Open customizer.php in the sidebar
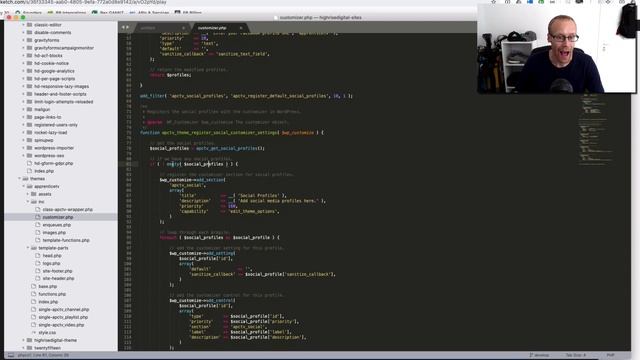Viewport: 640px width, 360px height. click(x=58, y=217)
